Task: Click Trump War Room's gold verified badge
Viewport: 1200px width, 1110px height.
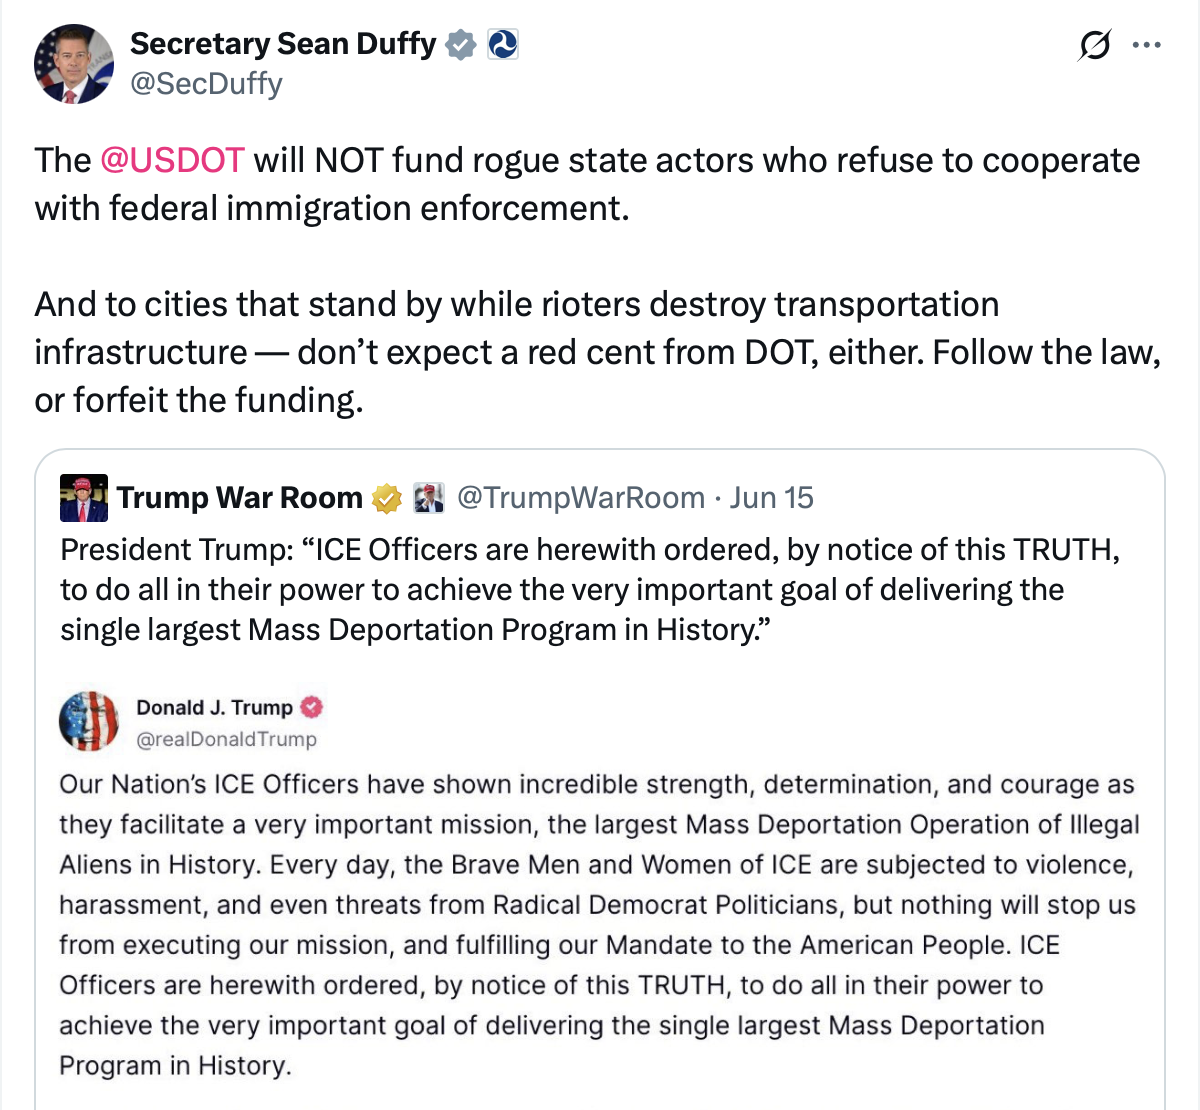Action: coord(386,498)
